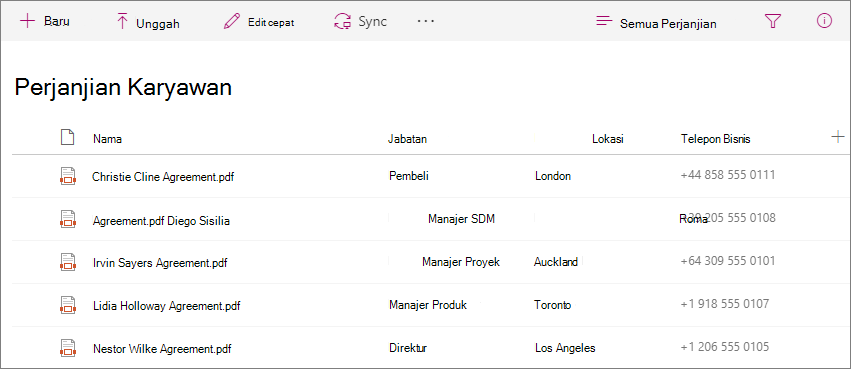Click PDF icon for Lidia Holloway Agreement
The image size is (851, 369).
pyautogui.click(x=67, y=305)
